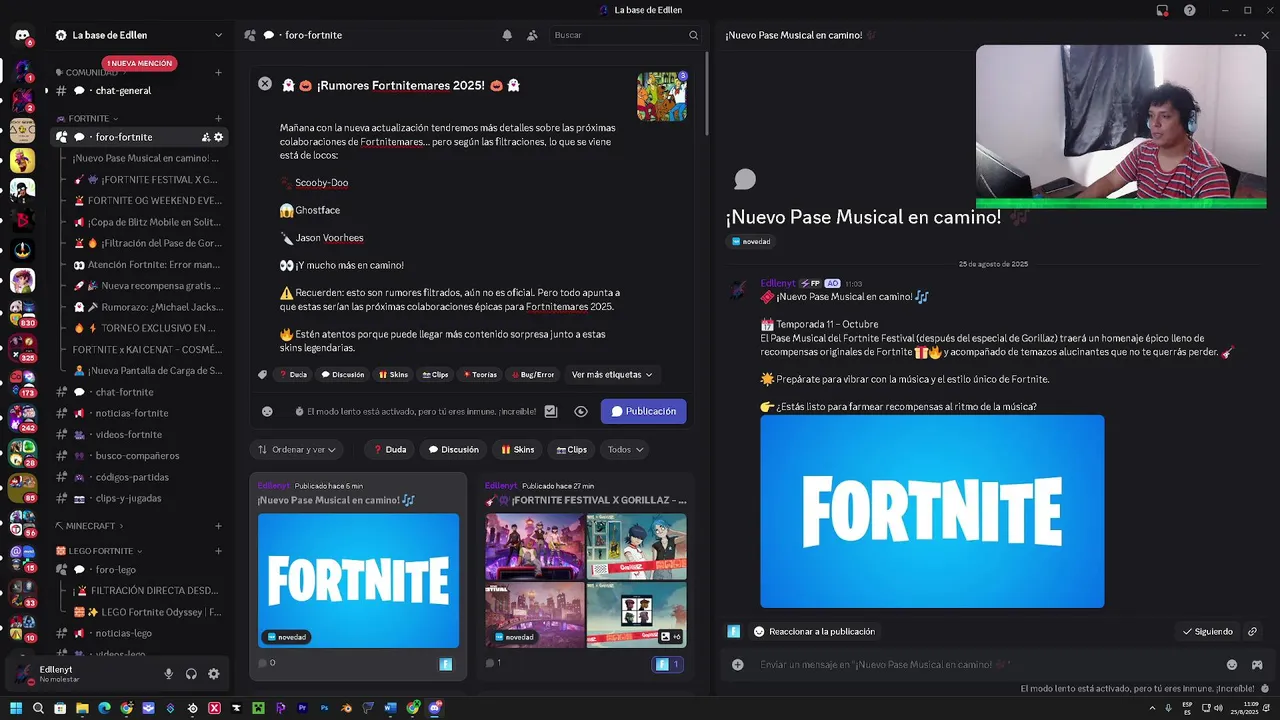Image resolution: width=1280 pixels, height=720 pixels.
Task: Open FORTNITE FESTIVAL X GORILLAZ post card
Action: 585,575
